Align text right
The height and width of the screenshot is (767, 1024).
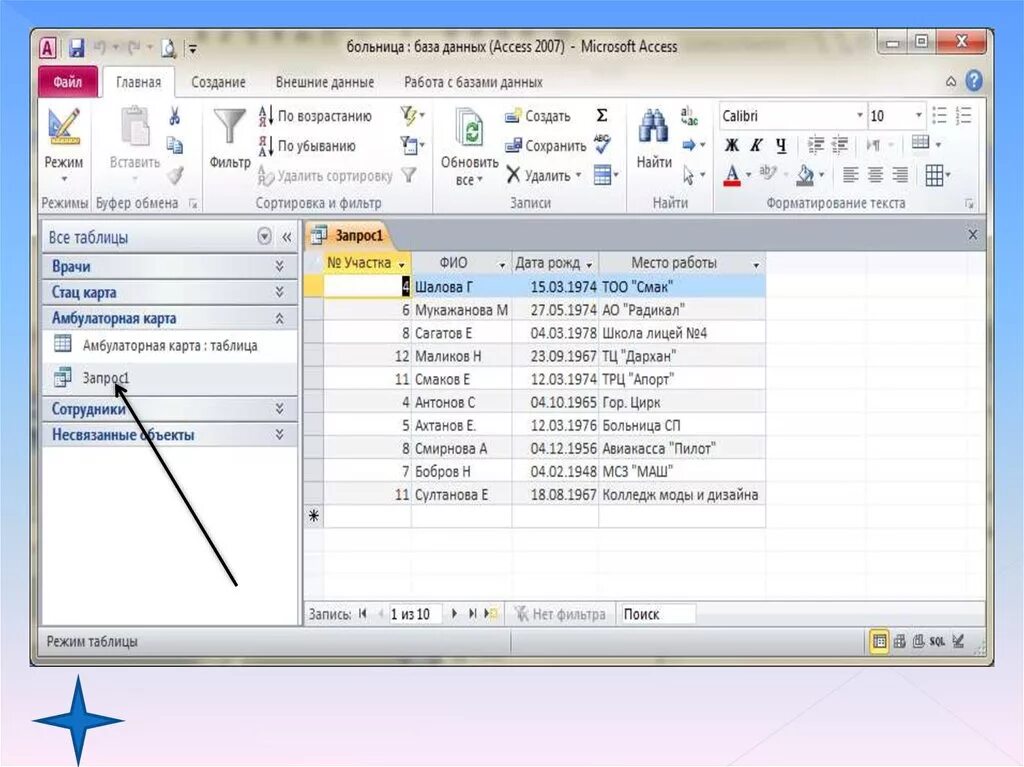coord(900,175)
